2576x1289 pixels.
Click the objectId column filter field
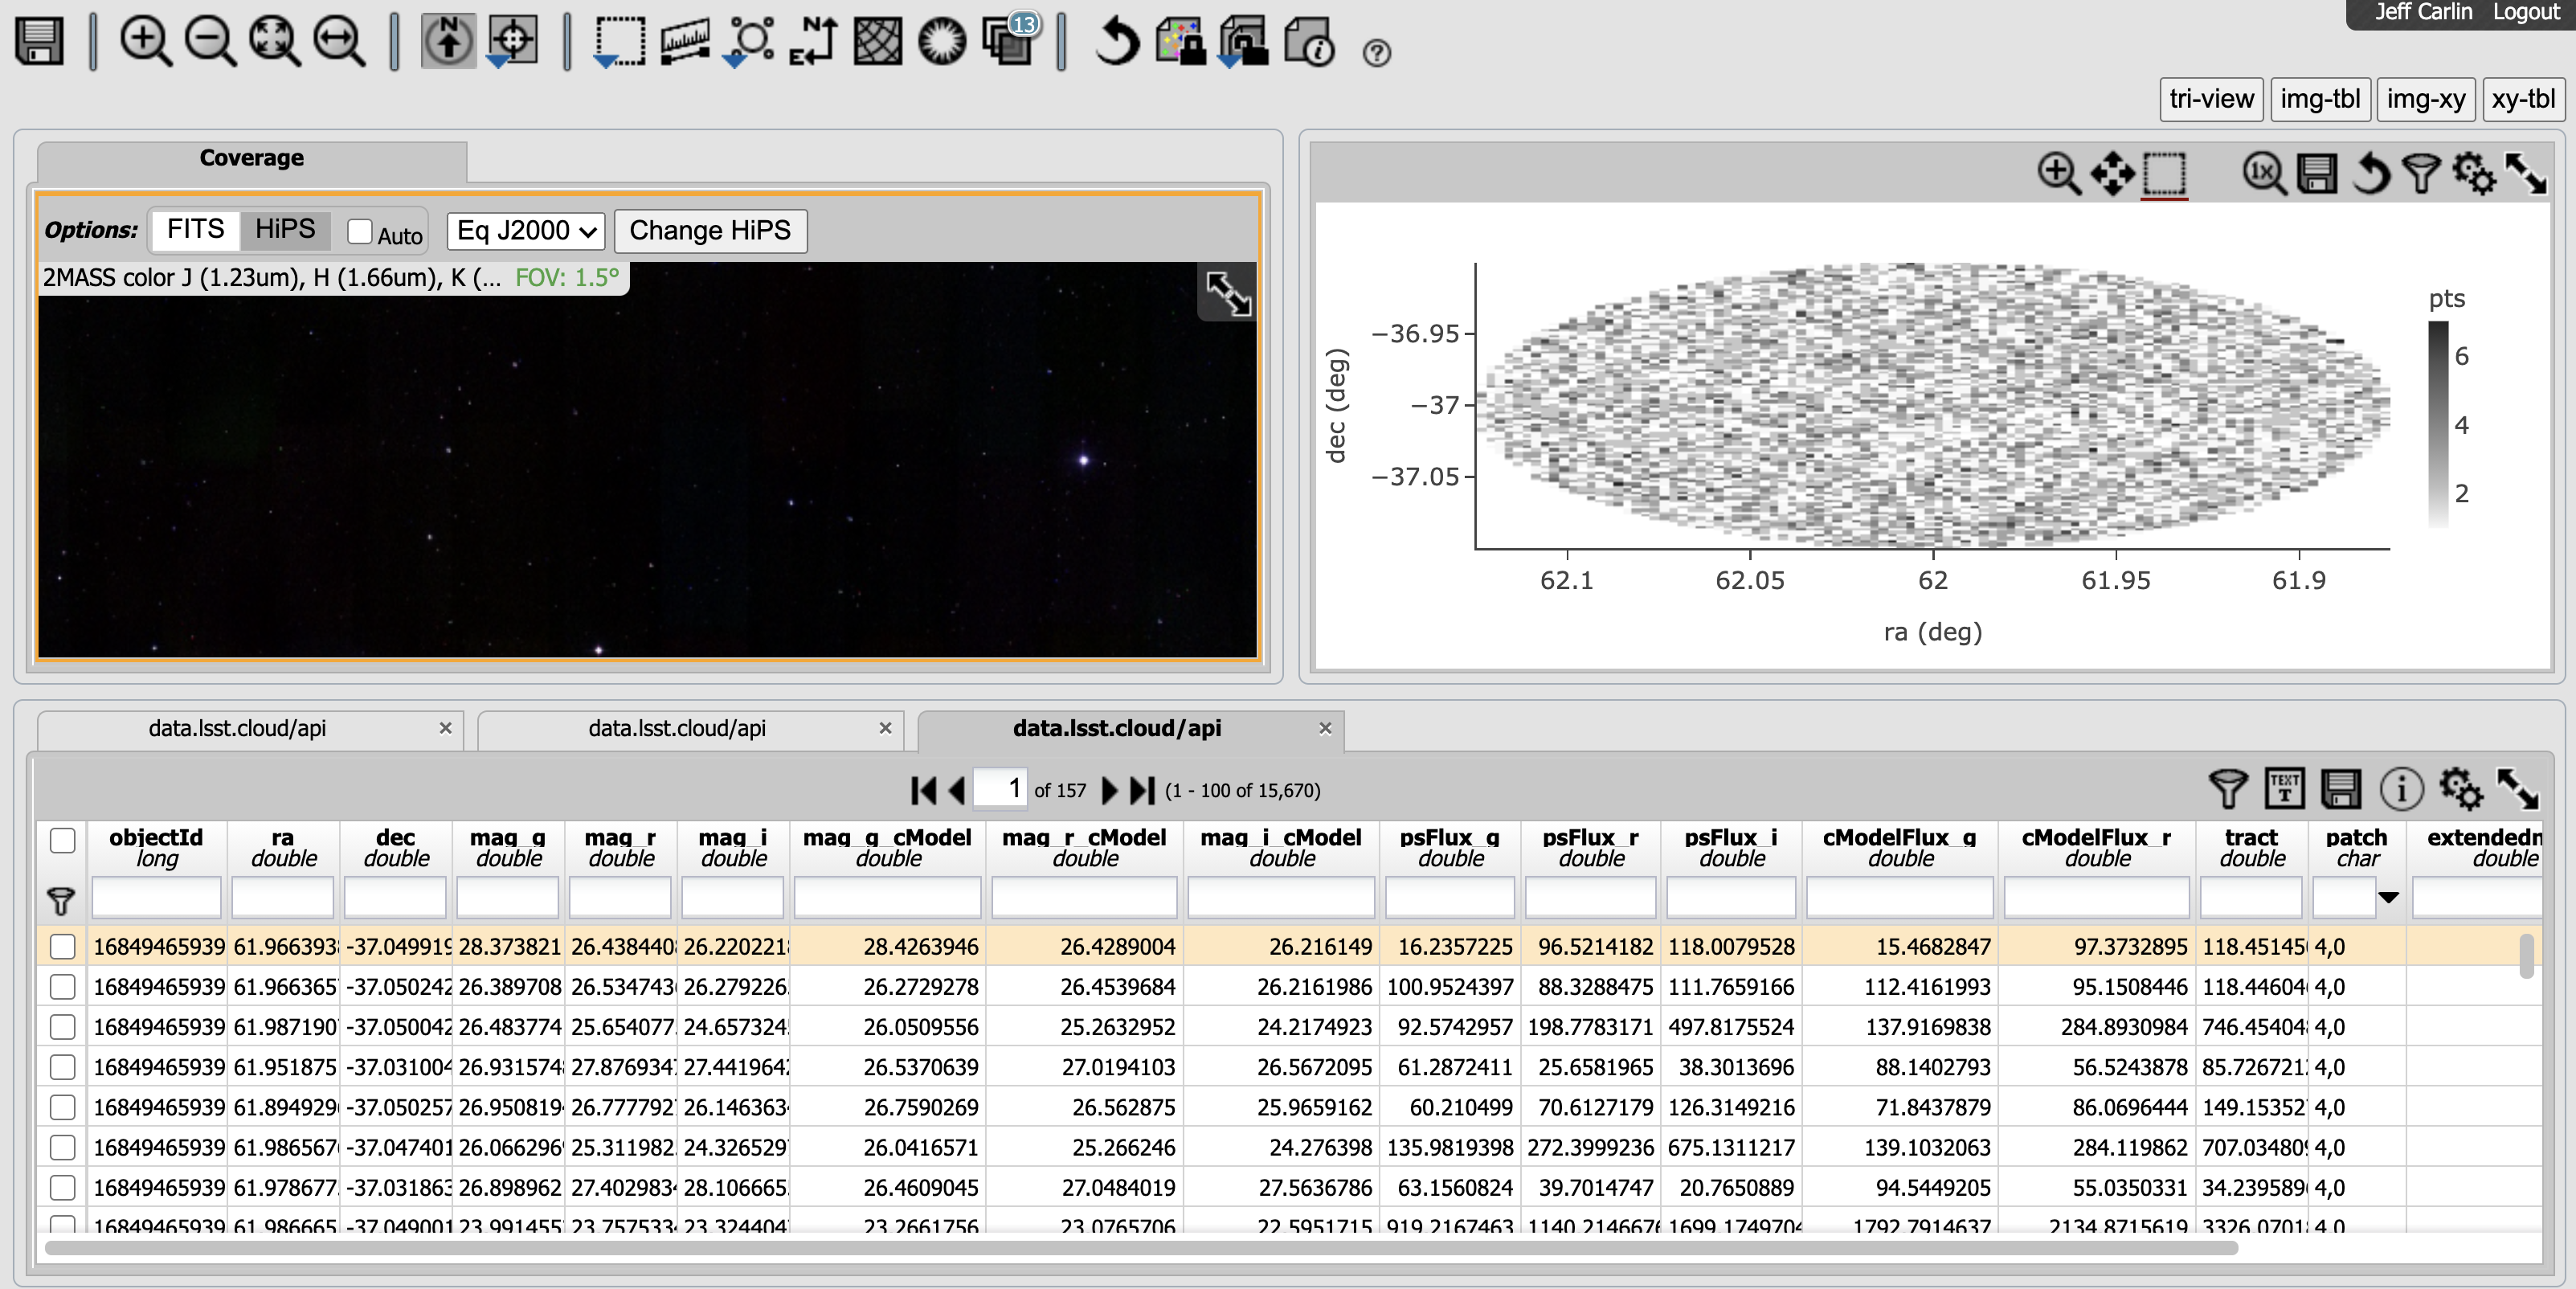pyautogui.click(x=156, y=897)
